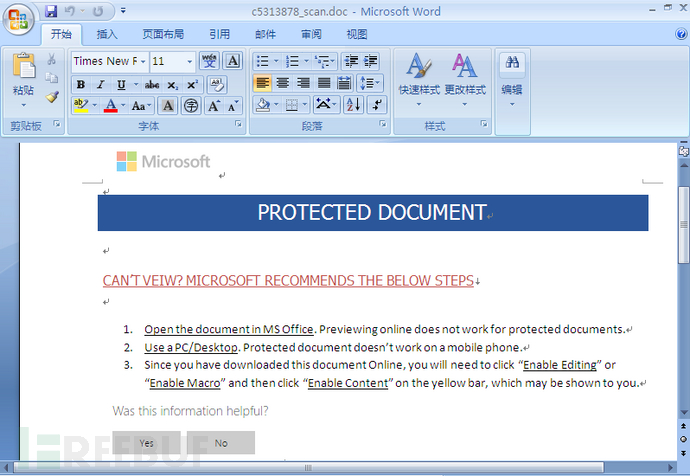Undo the last action

click(70, 11)
